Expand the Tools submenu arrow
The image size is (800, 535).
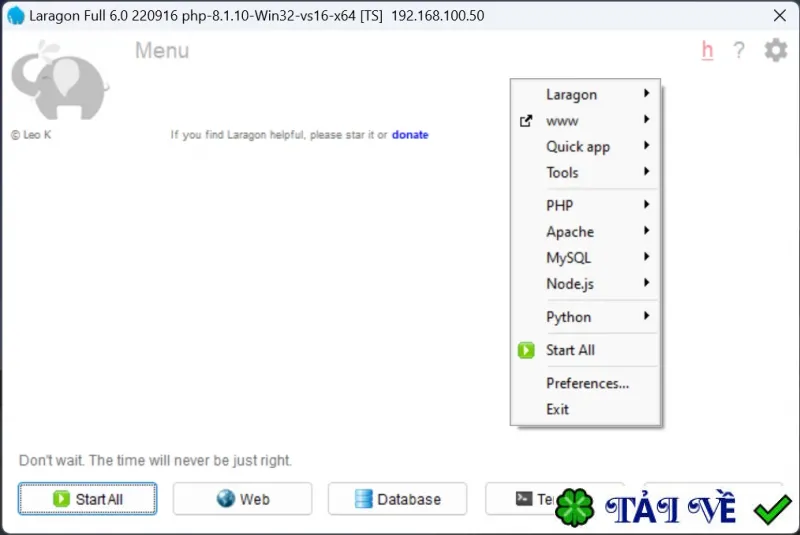pyautogui.click(x=646, y=171)
